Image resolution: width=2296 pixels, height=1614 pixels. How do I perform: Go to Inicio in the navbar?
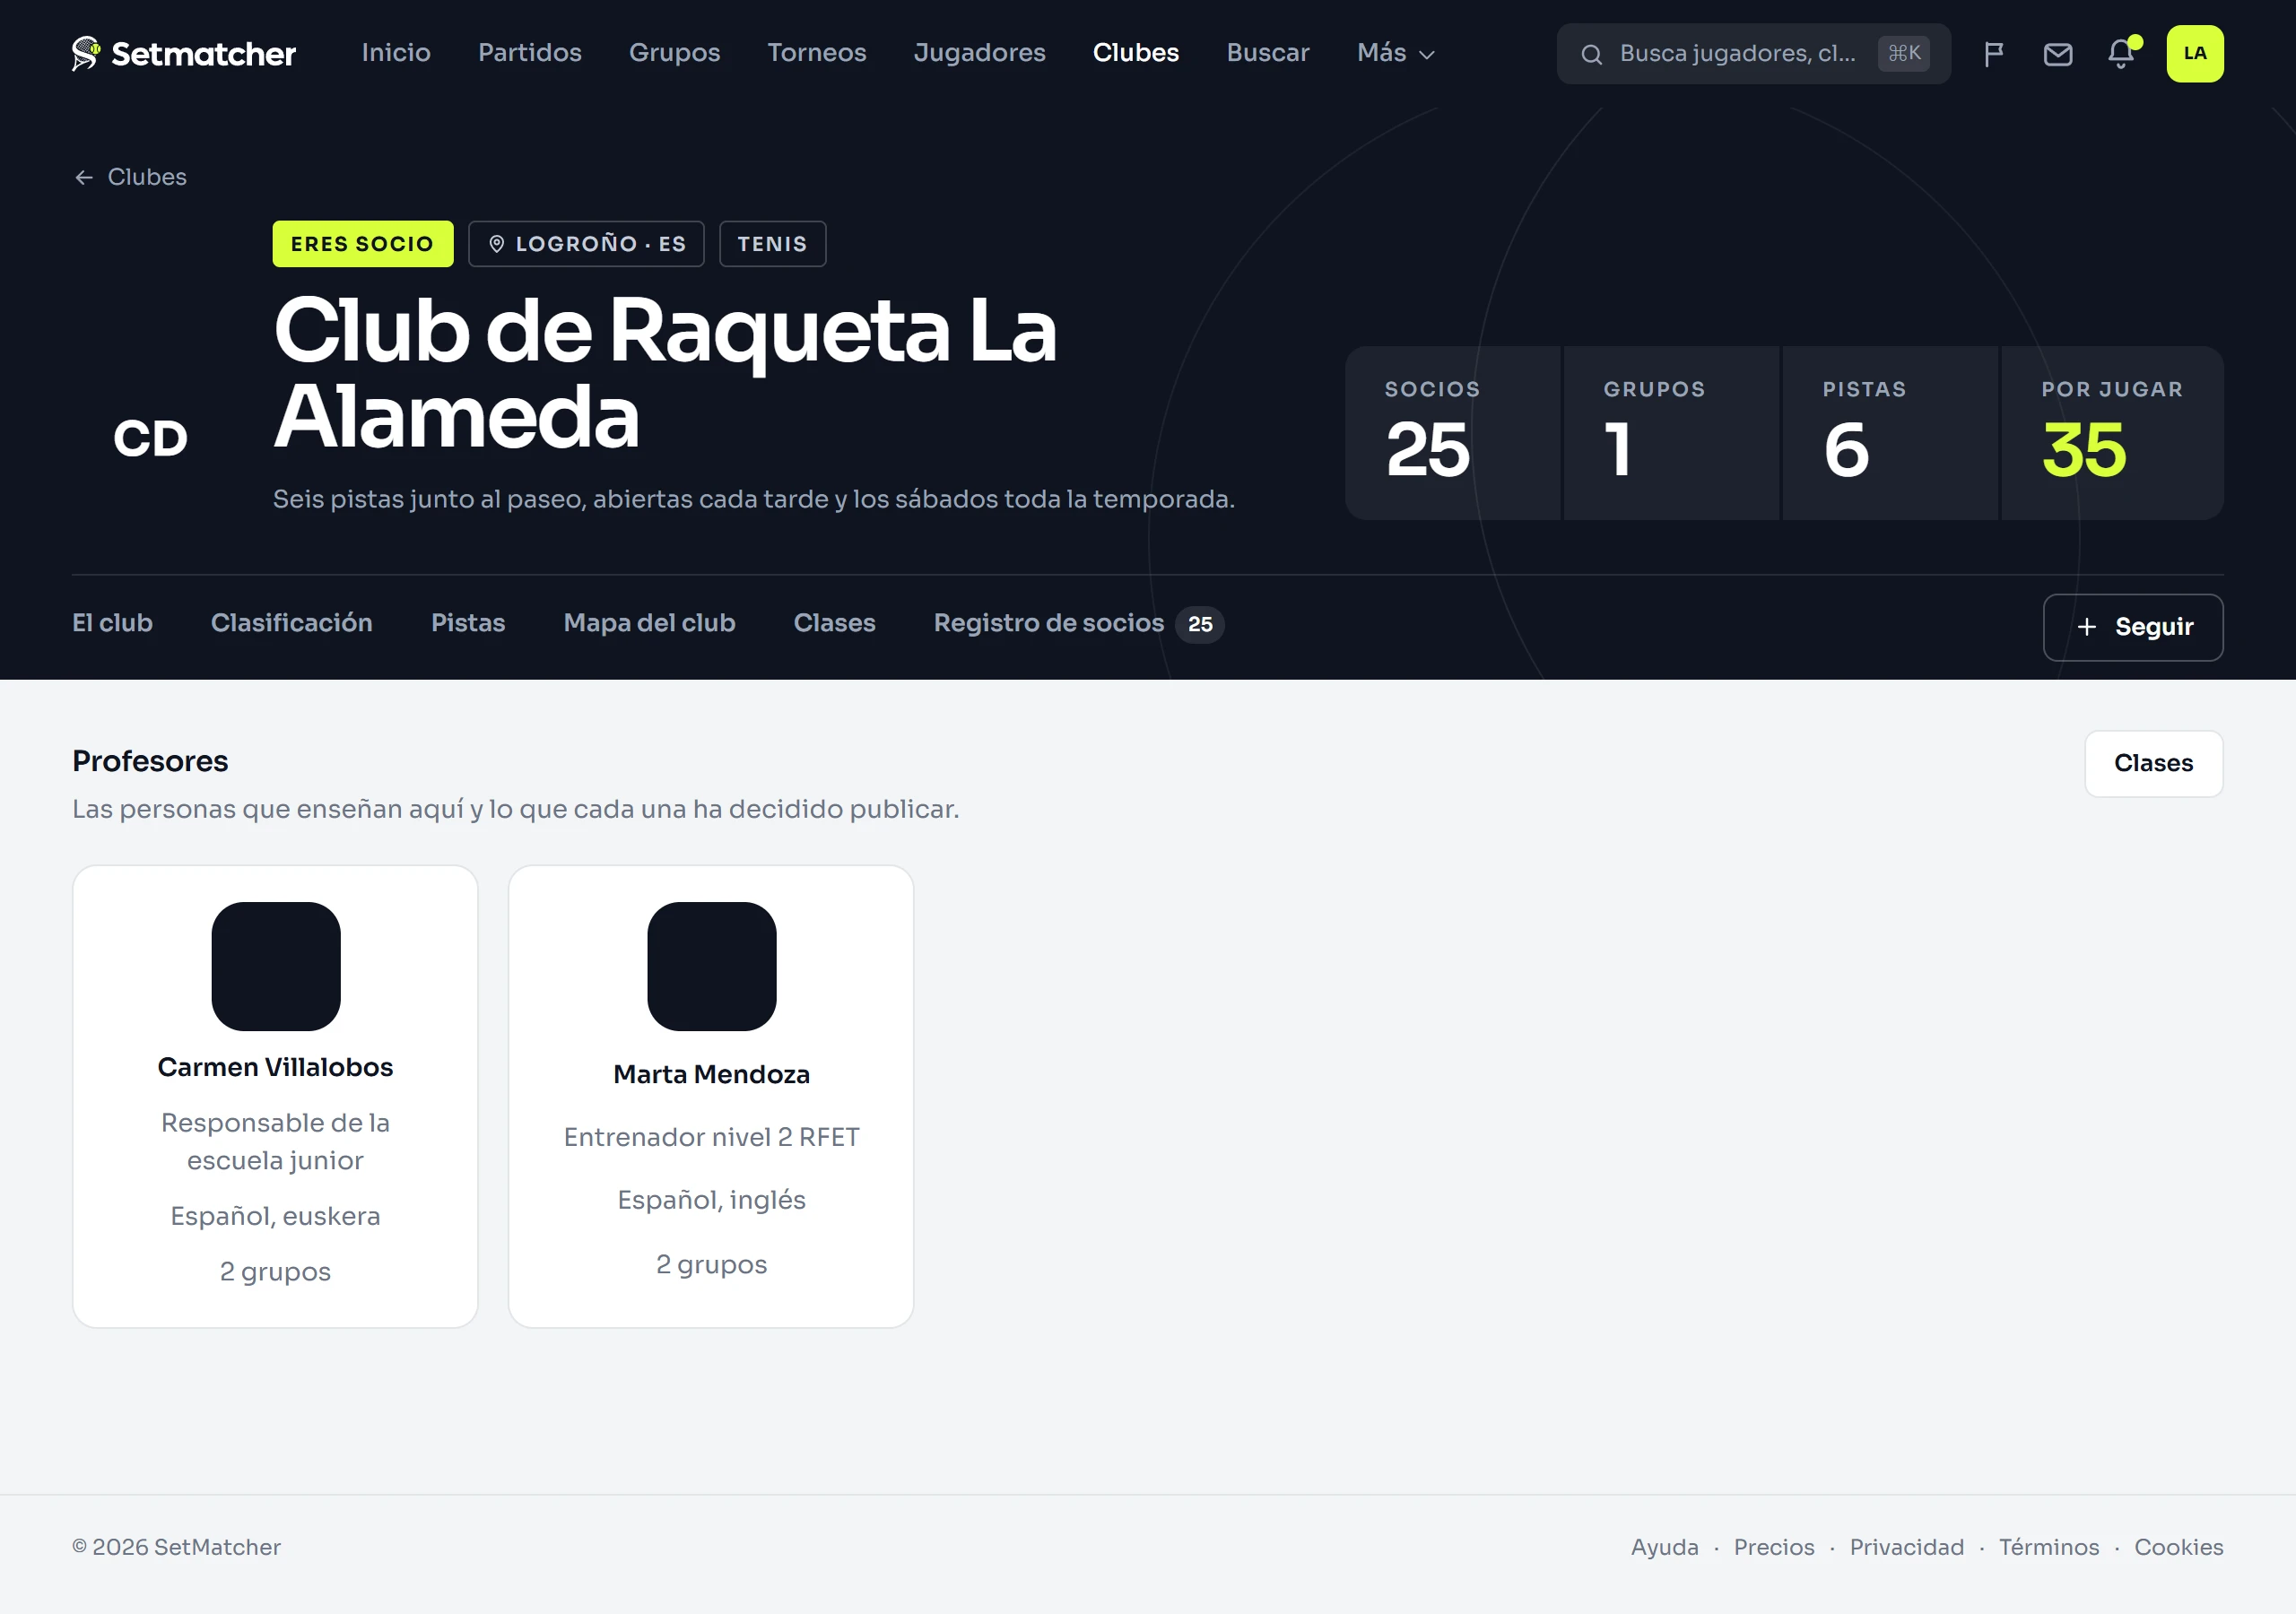(x=396, y=53)
